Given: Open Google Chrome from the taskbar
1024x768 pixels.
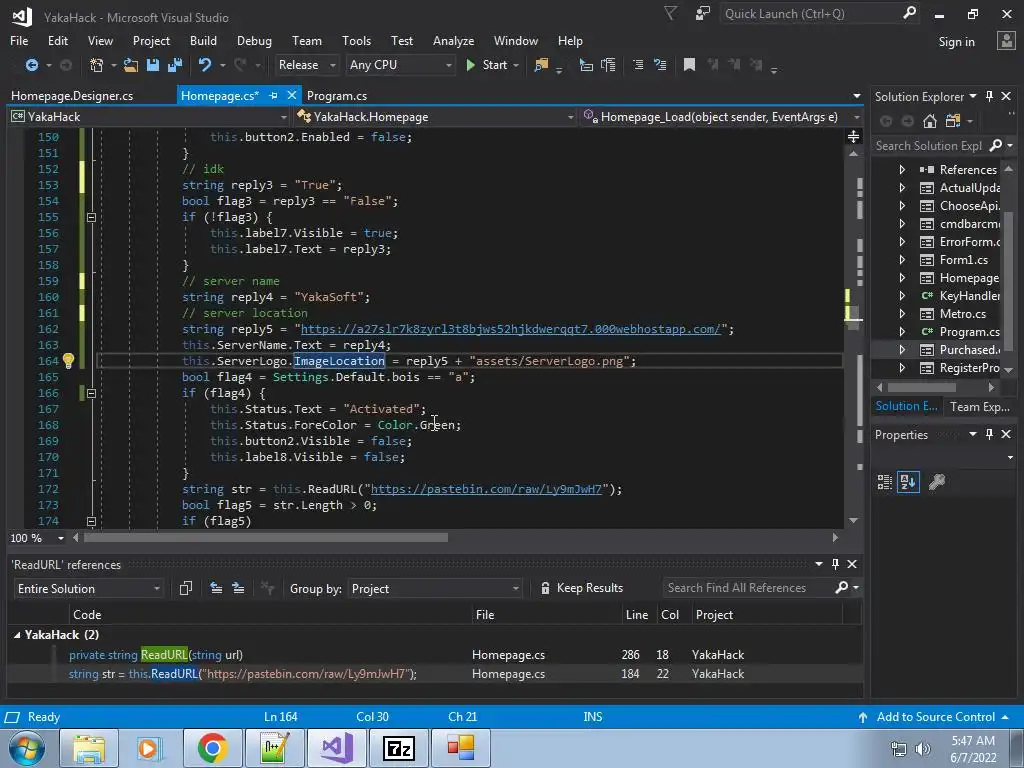Looking at the screenshot, I should click(x=212, y=748).
